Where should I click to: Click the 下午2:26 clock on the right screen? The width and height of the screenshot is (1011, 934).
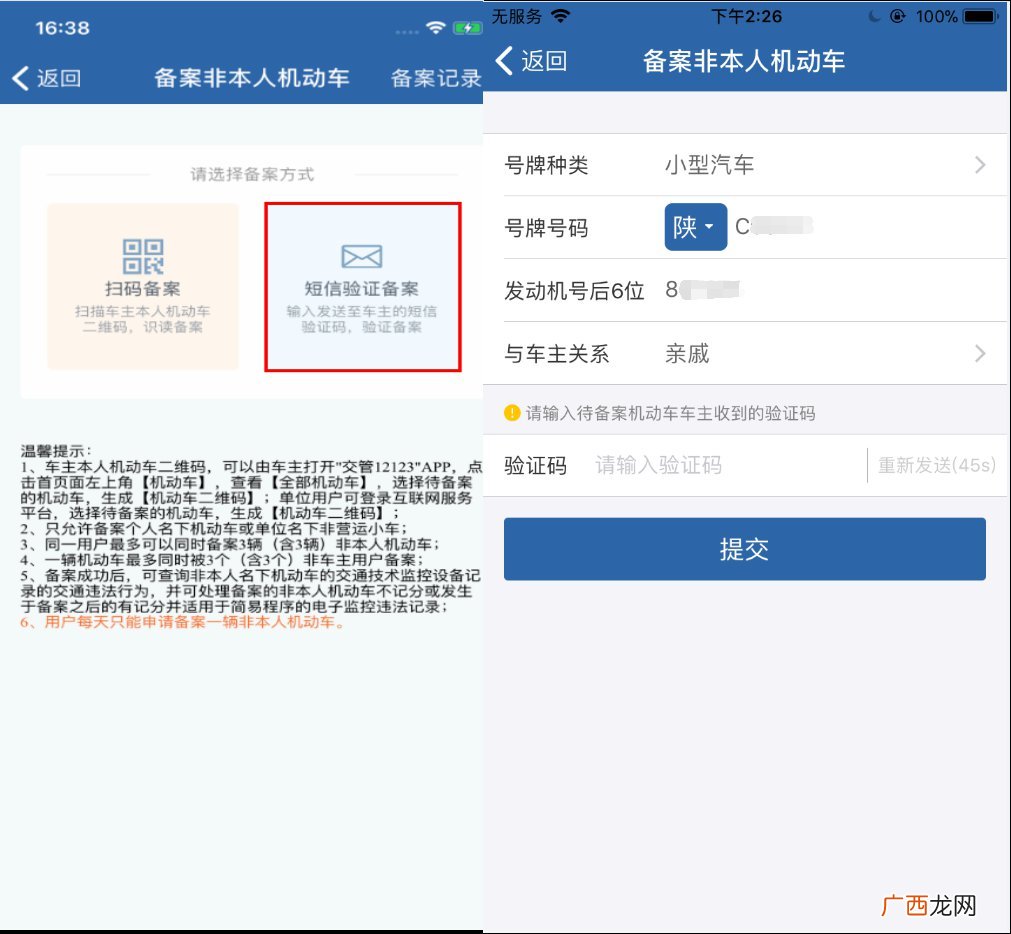tap(747, 16)
